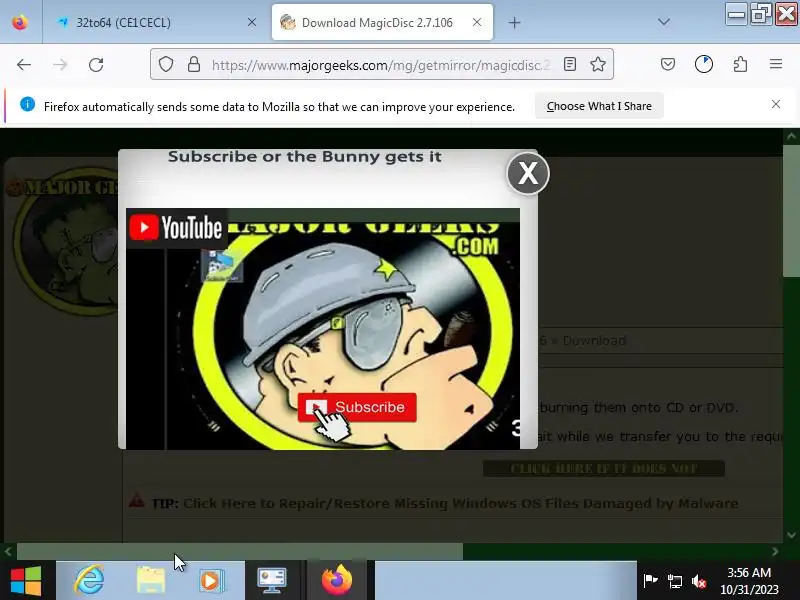Bookmark this page with the star icon
This screenshot has height=600, width=800.
point(597,64)
